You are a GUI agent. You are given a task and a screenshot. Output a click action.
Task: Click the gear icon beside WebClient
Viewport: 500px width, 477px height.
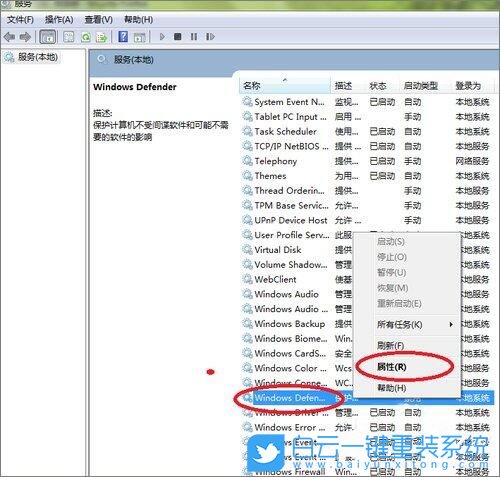point(247,279)
